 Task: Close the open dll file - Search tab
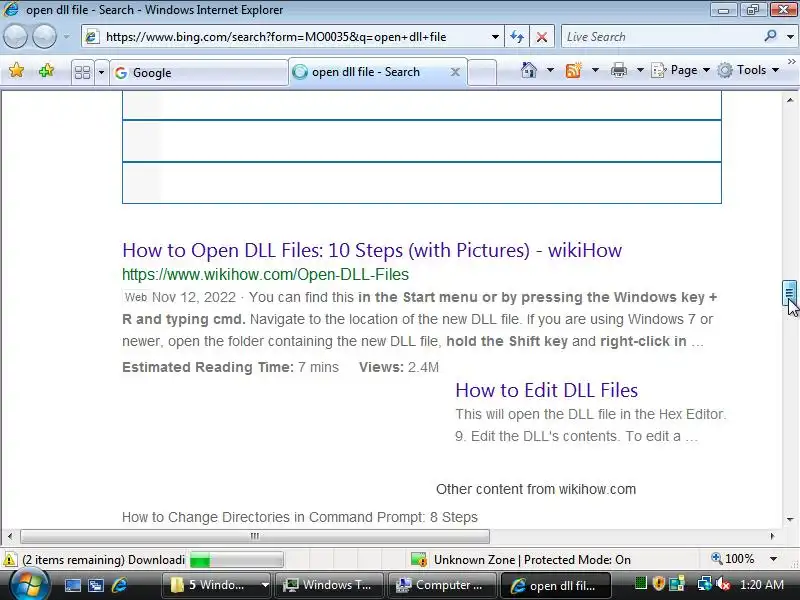tap(455, 72)
